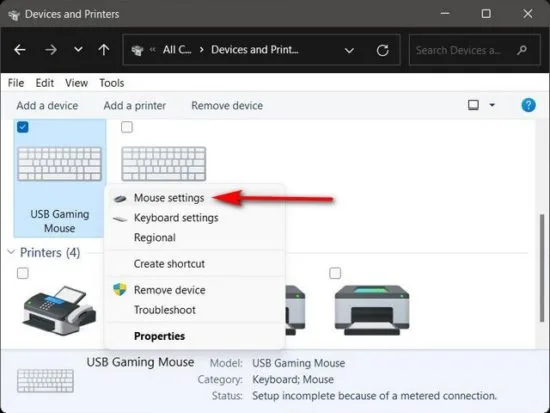Click Add a device in toolbar
Viewport: 550px width, 413px height.
47,105
